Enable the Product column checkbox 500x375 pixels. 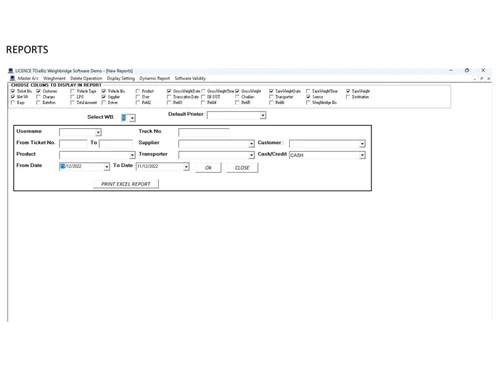coord(138,91)
